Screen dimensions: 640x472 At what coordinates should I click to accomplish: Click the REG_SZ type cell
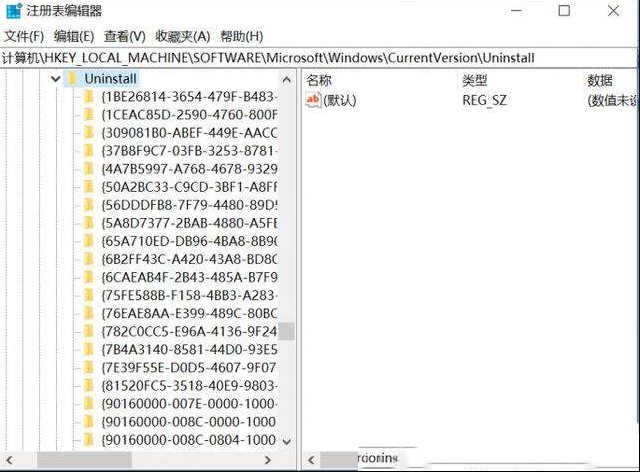pyautogui.click(x=484, y=100)
